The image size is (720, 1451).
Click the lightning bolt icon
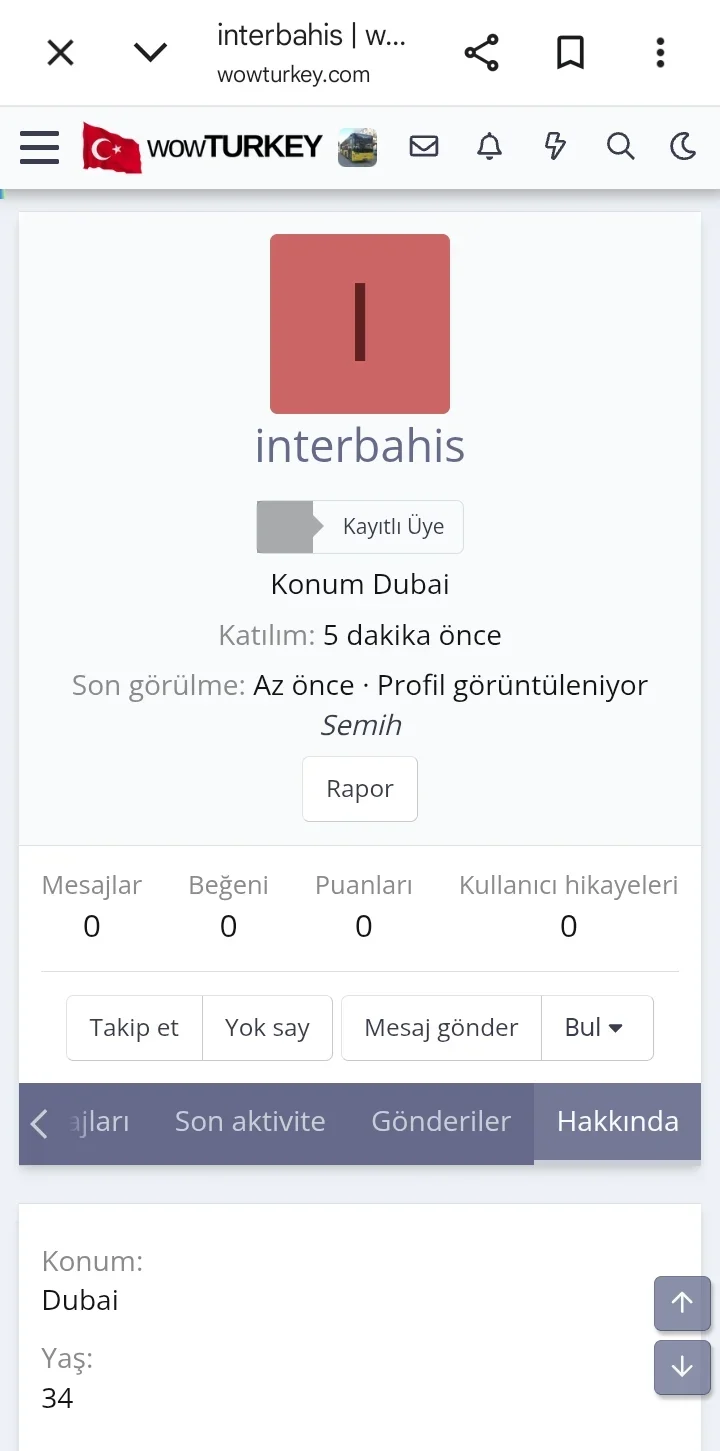[x=554, y=147]
